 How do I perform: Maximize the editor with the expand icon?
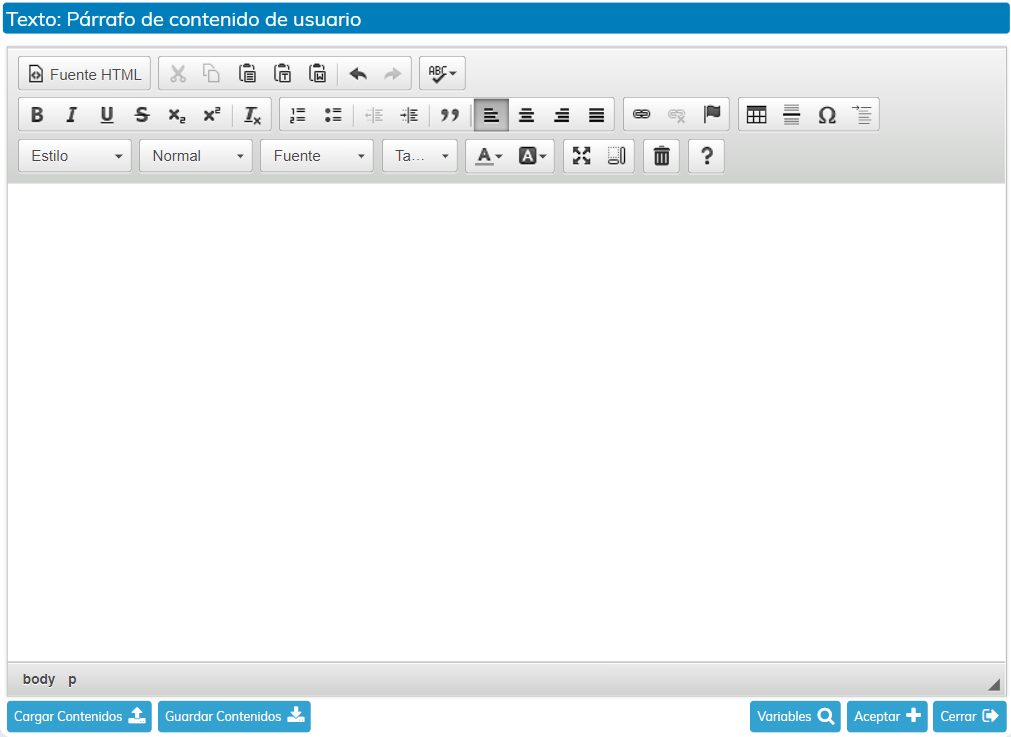point(582,156)
